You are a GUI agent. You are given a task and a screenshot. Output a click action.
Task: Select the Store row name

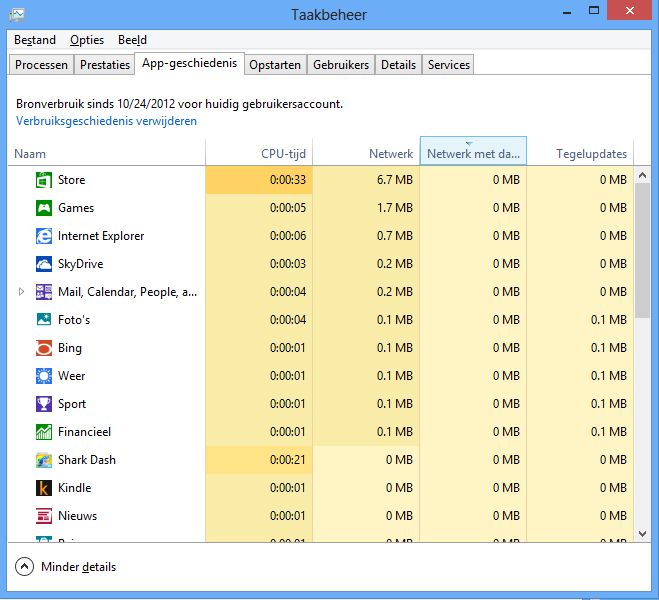(71, 180)
